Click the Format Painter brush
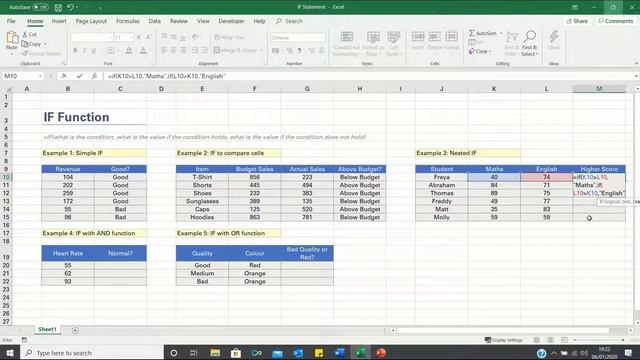 tap(41, 53)
